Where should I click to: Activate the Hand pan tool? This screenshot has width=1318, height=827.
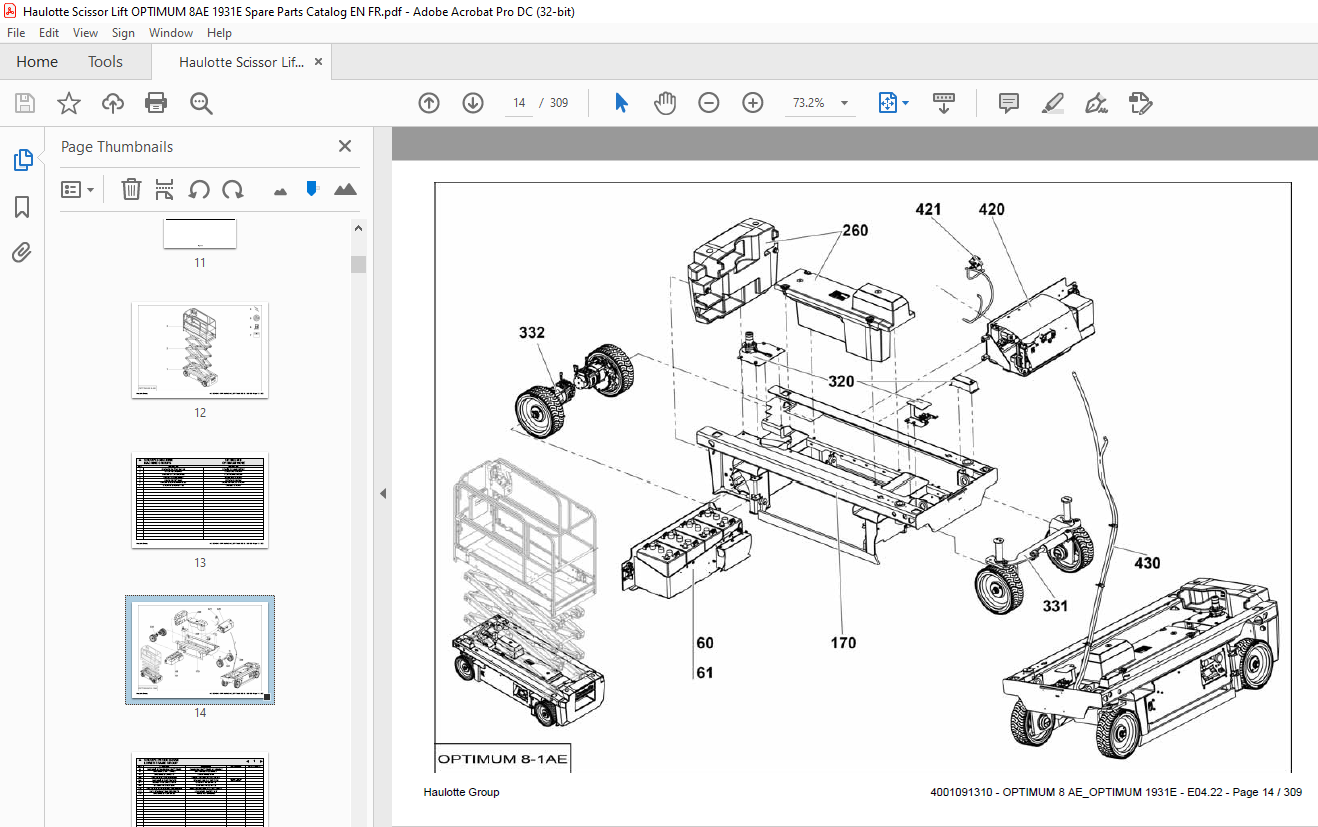665,103
